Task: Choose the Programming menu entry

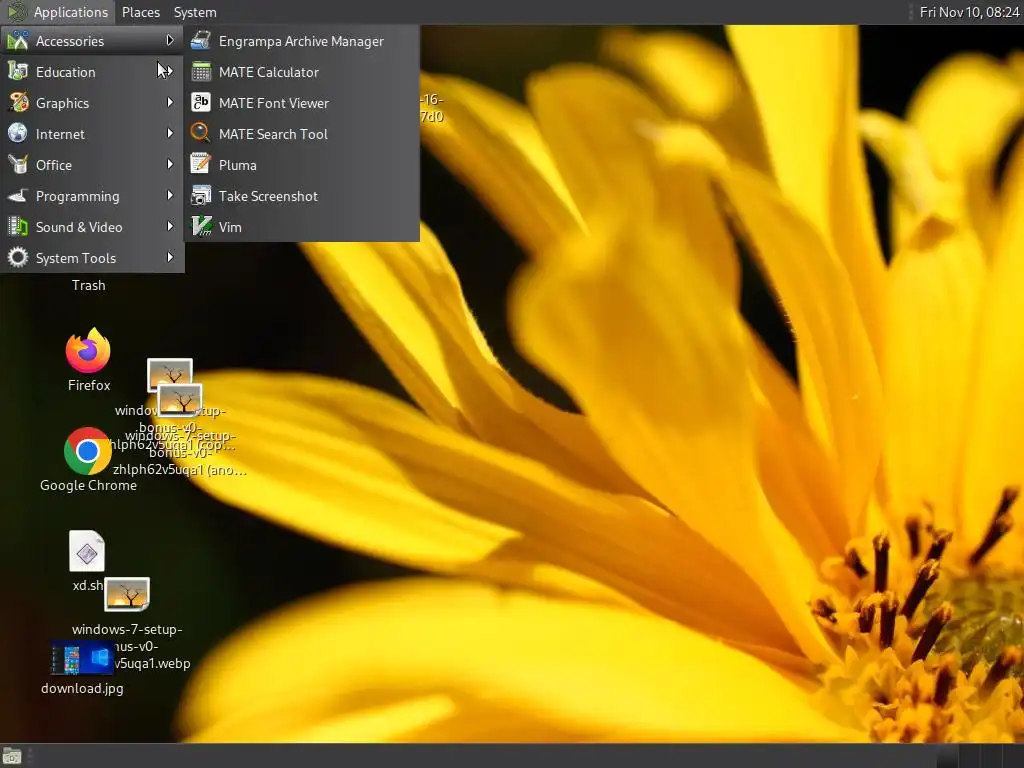Action: click(92, 195)
